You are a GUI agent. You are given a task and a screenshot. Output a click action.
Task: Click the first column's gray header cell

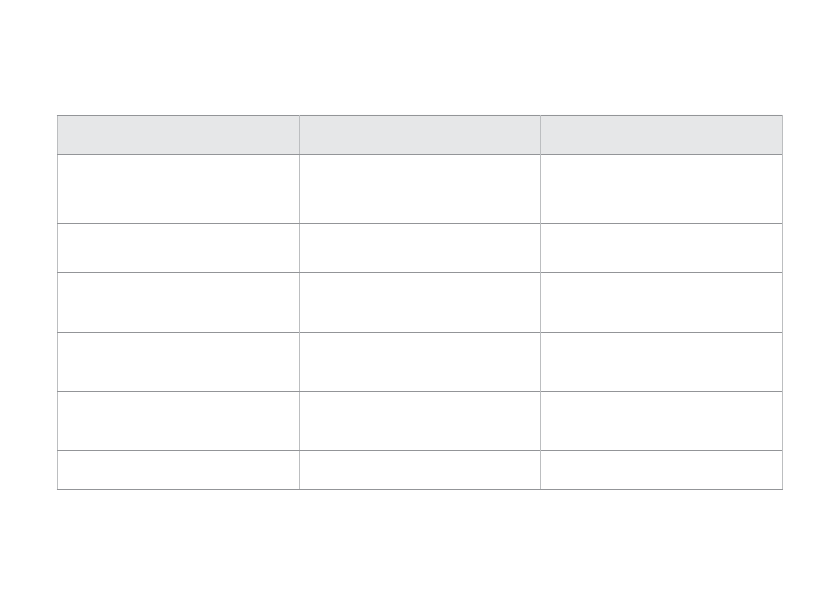pos(178,135)
